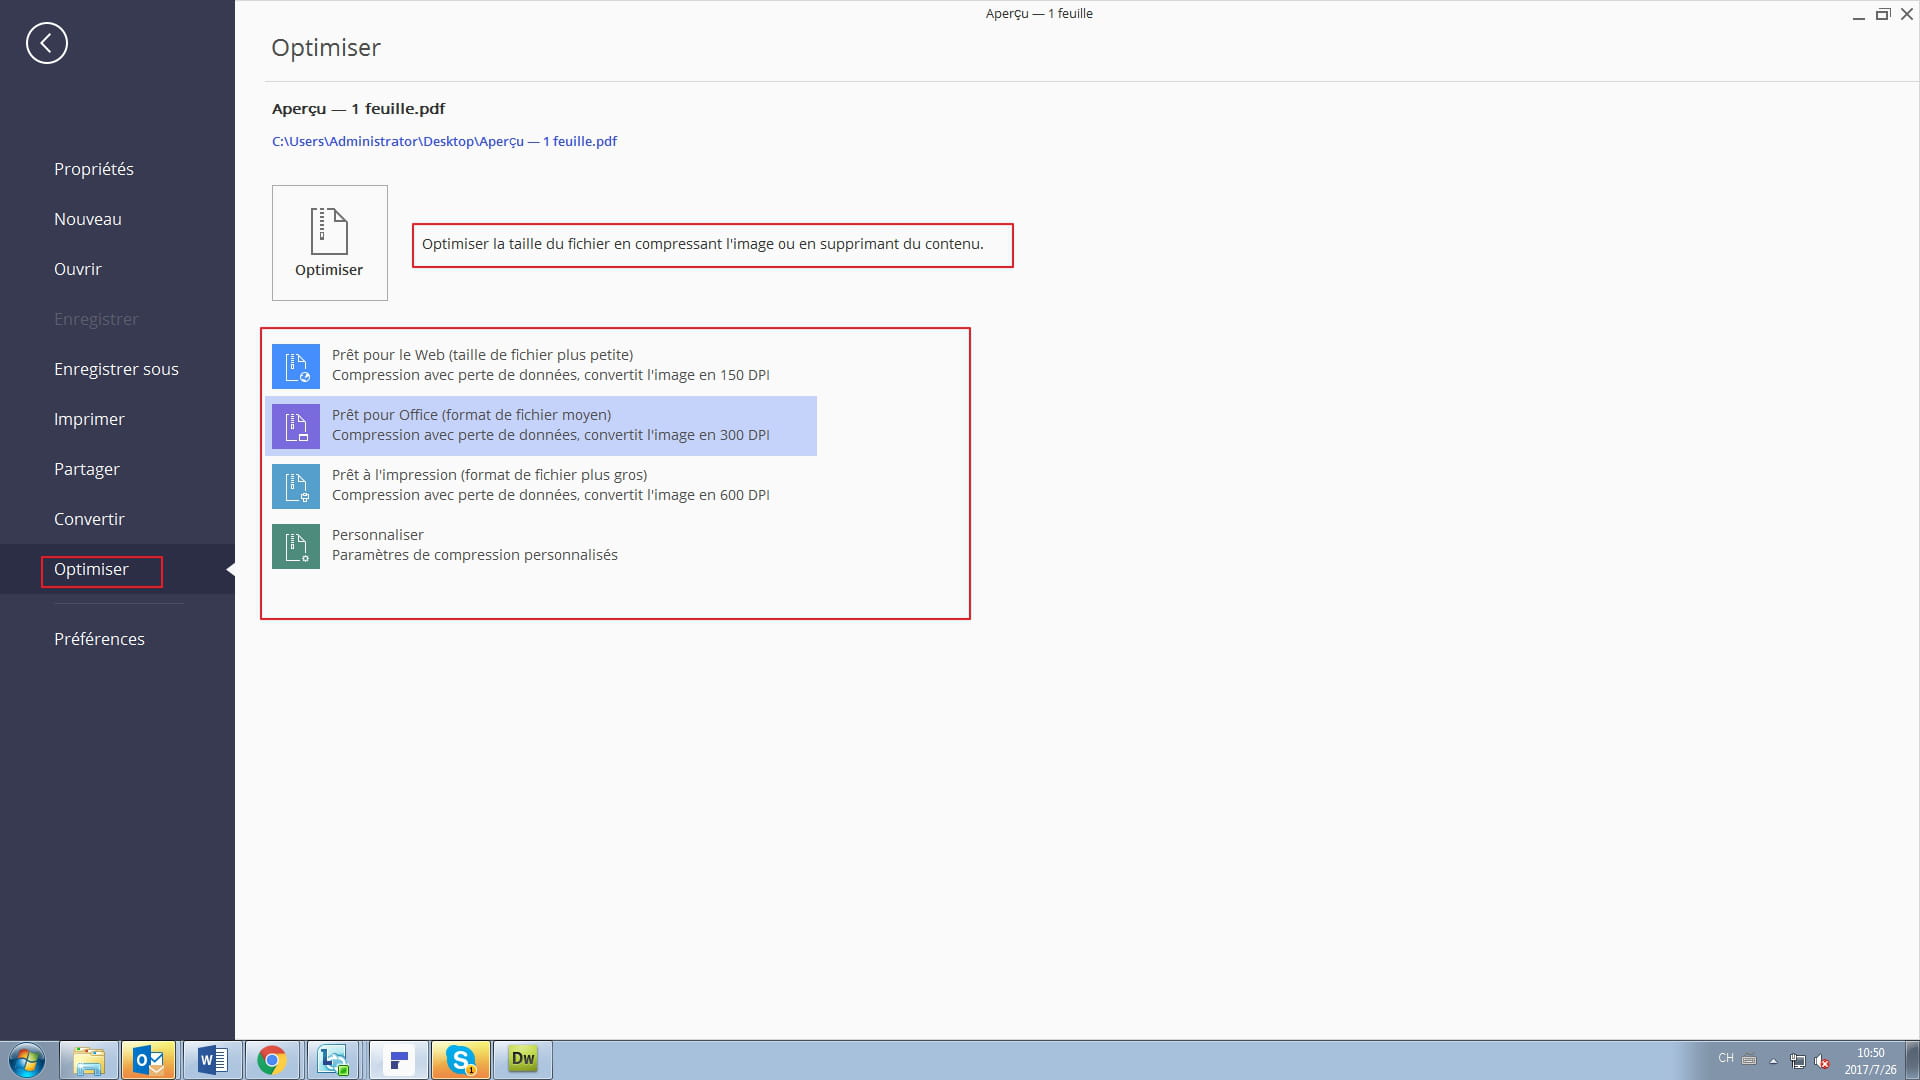The width and height of the screenshot is (1920, 1080).
Task: Launch Chrome from the taskbar
Action: [272, 1060]
